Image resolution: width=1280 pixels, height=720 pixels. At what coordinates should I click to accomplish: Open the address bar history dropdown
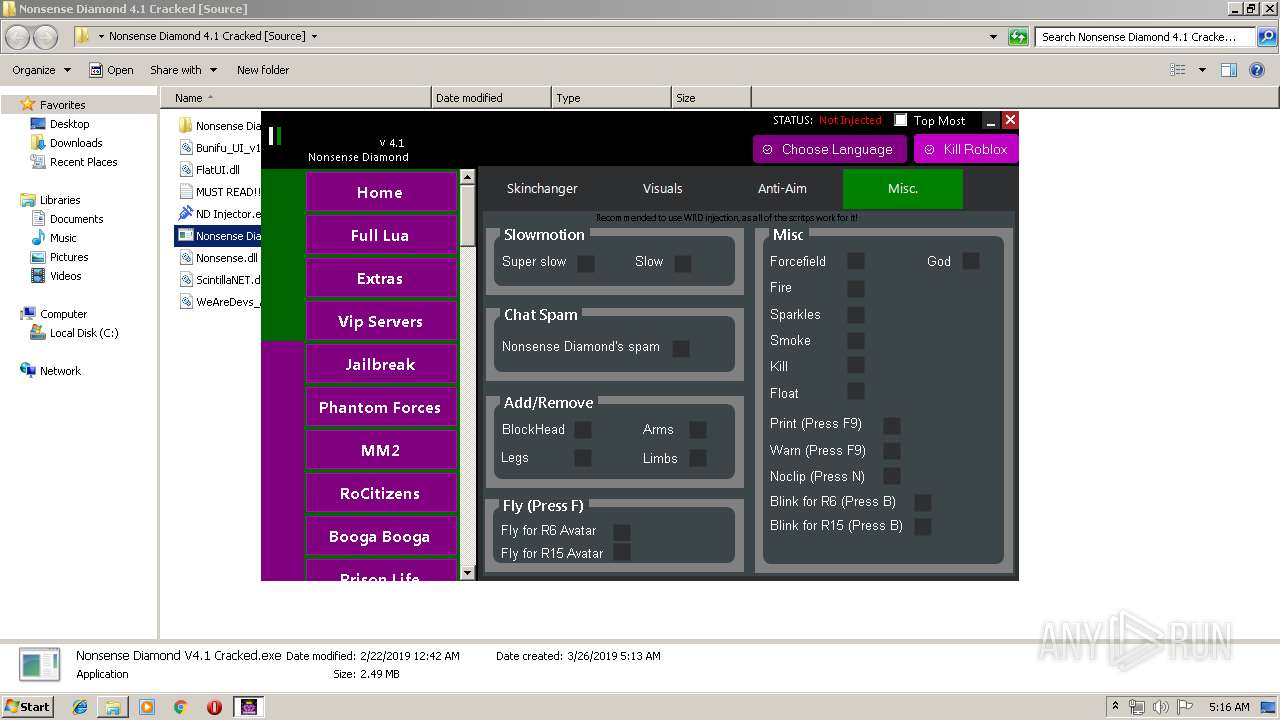(x=993, y=37)
